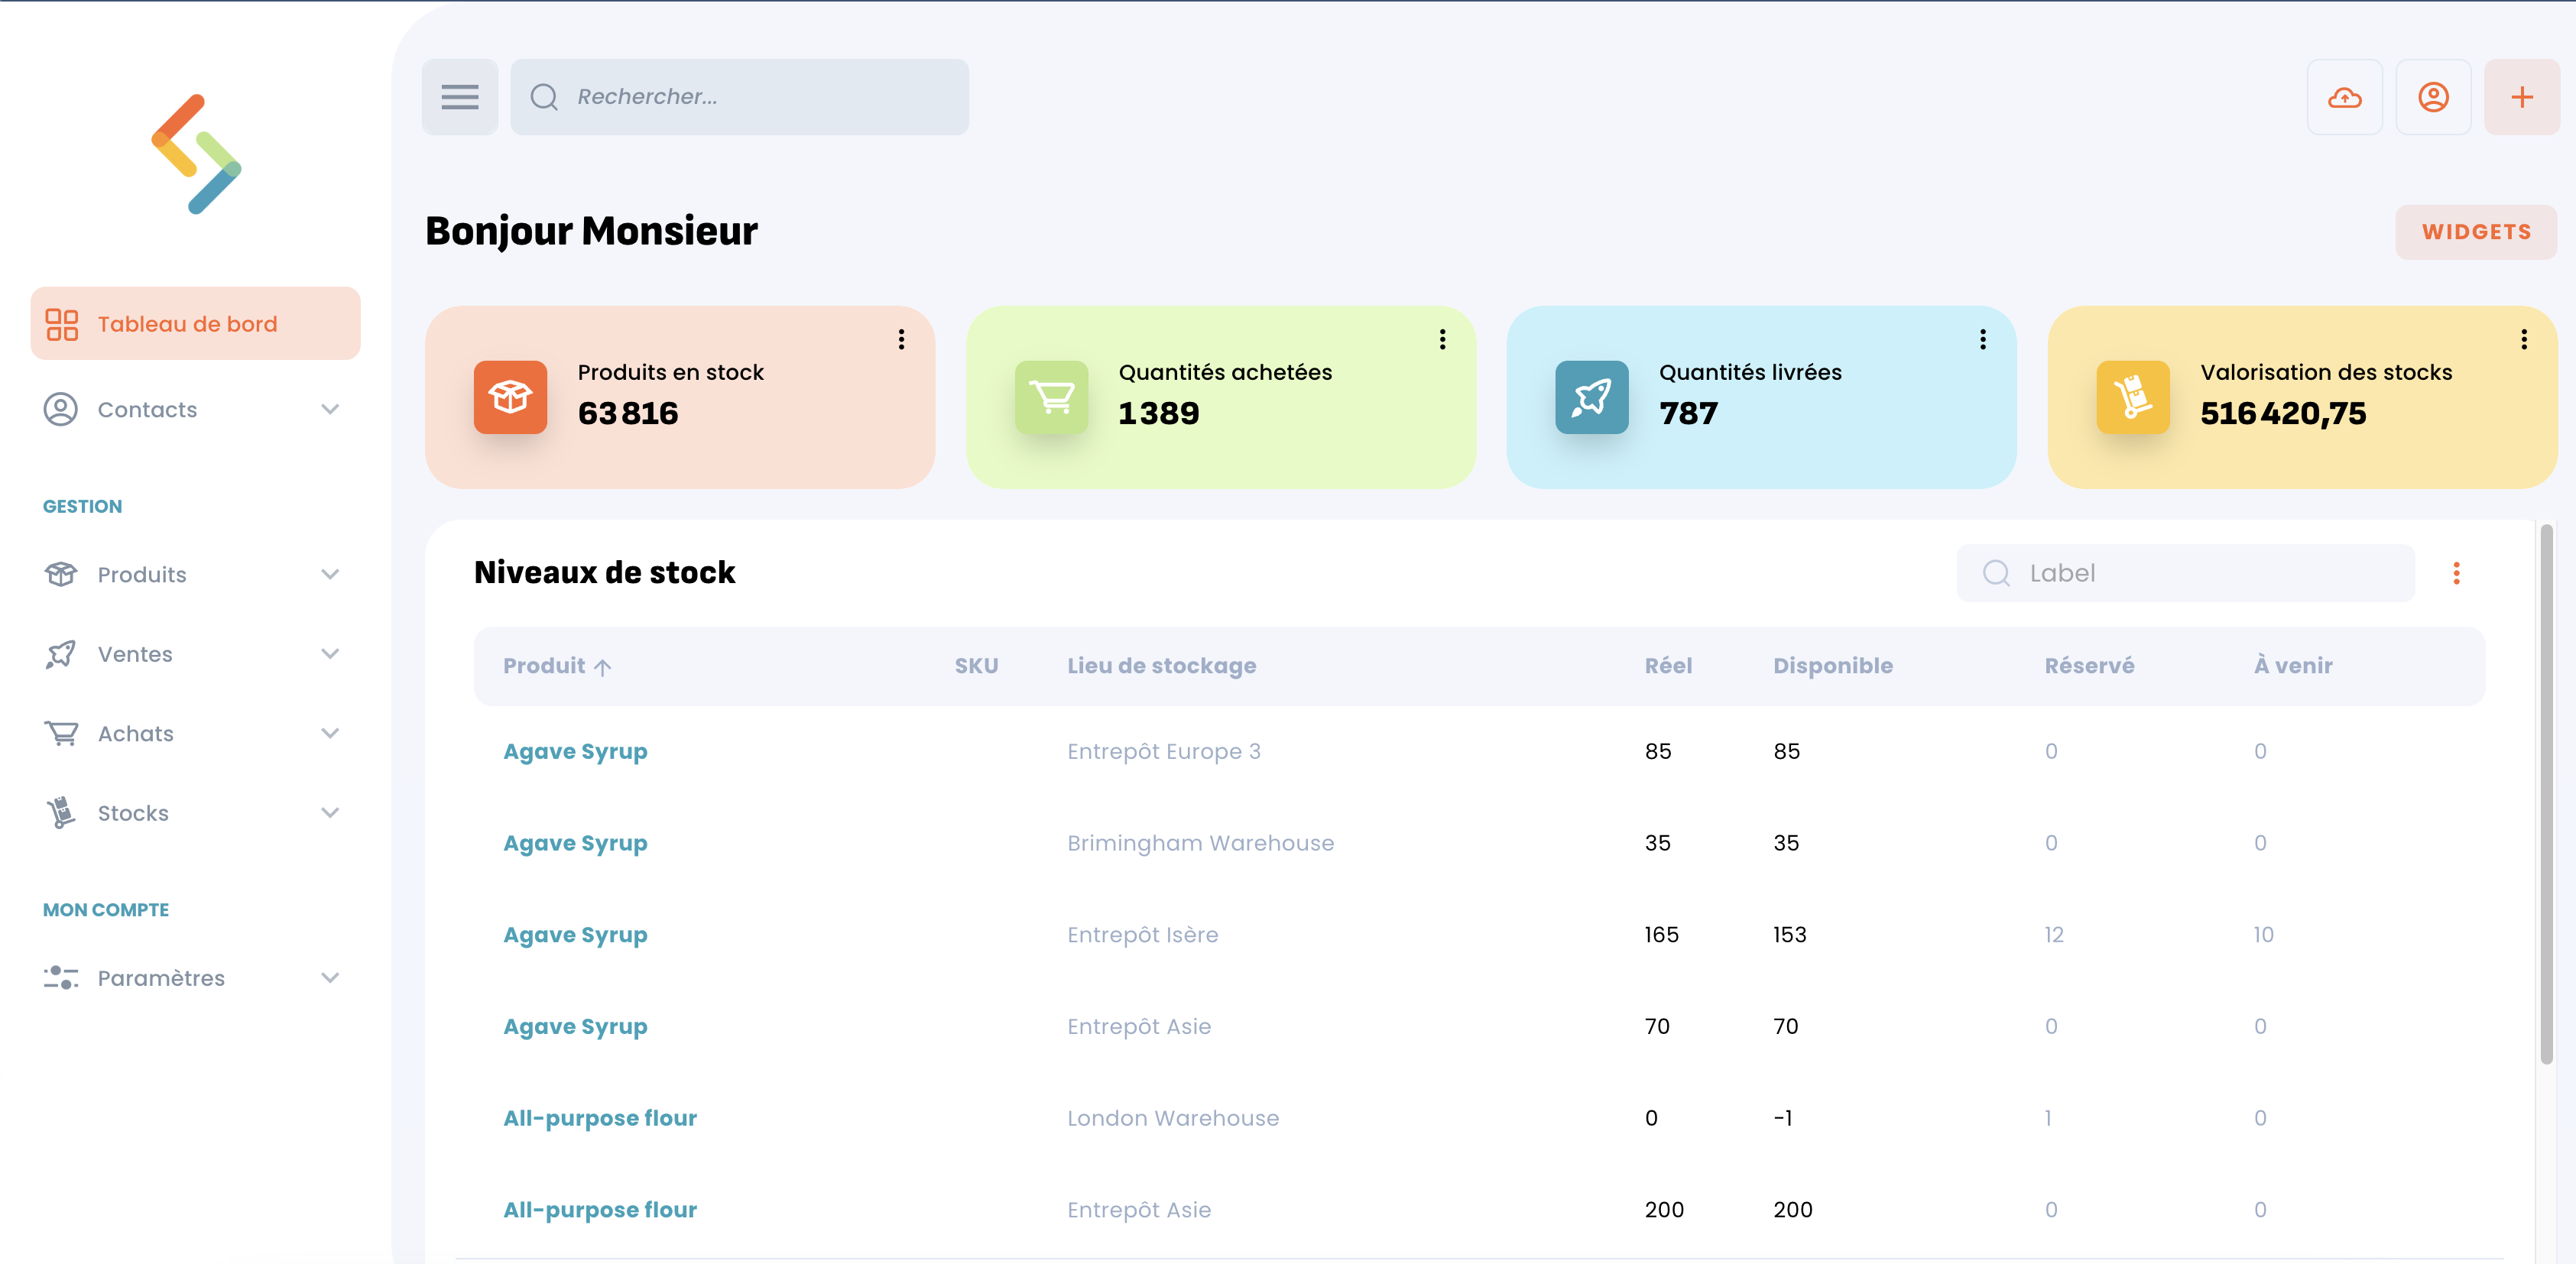Open the Contacts menu item
This screenshot has height=1264, width=2576.
pos(196,409)
